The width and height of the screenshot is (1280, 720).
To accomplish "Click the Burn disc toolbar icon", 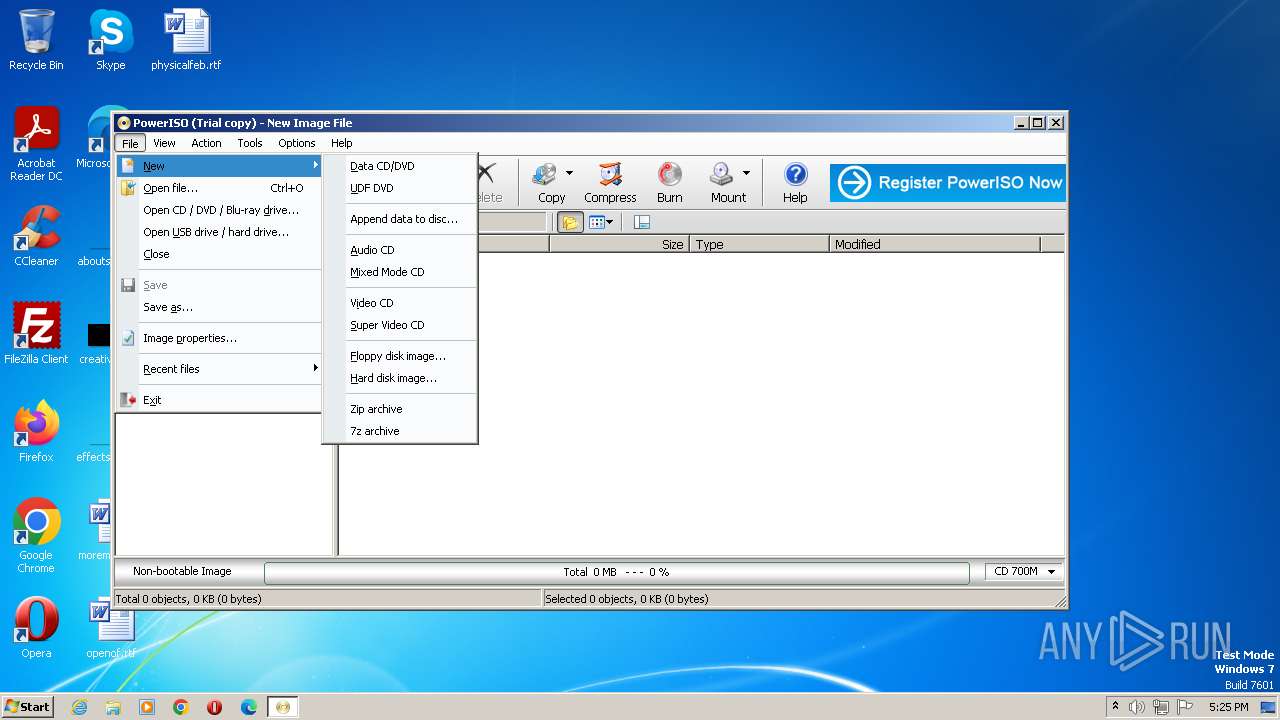I will coord(670,183).
